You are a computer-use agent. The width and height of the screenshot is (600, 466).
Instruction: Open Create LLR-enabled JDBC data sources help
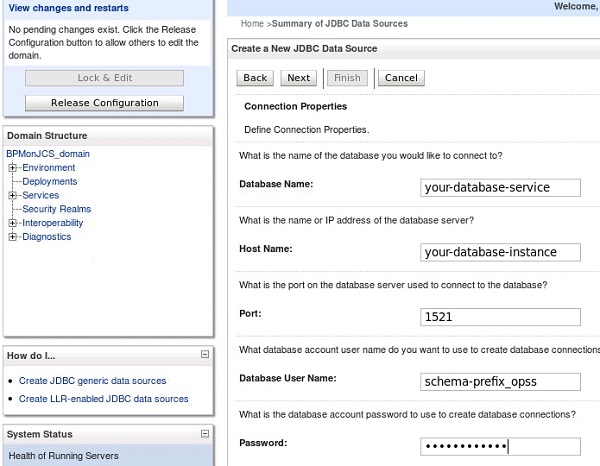coord(104,399)
